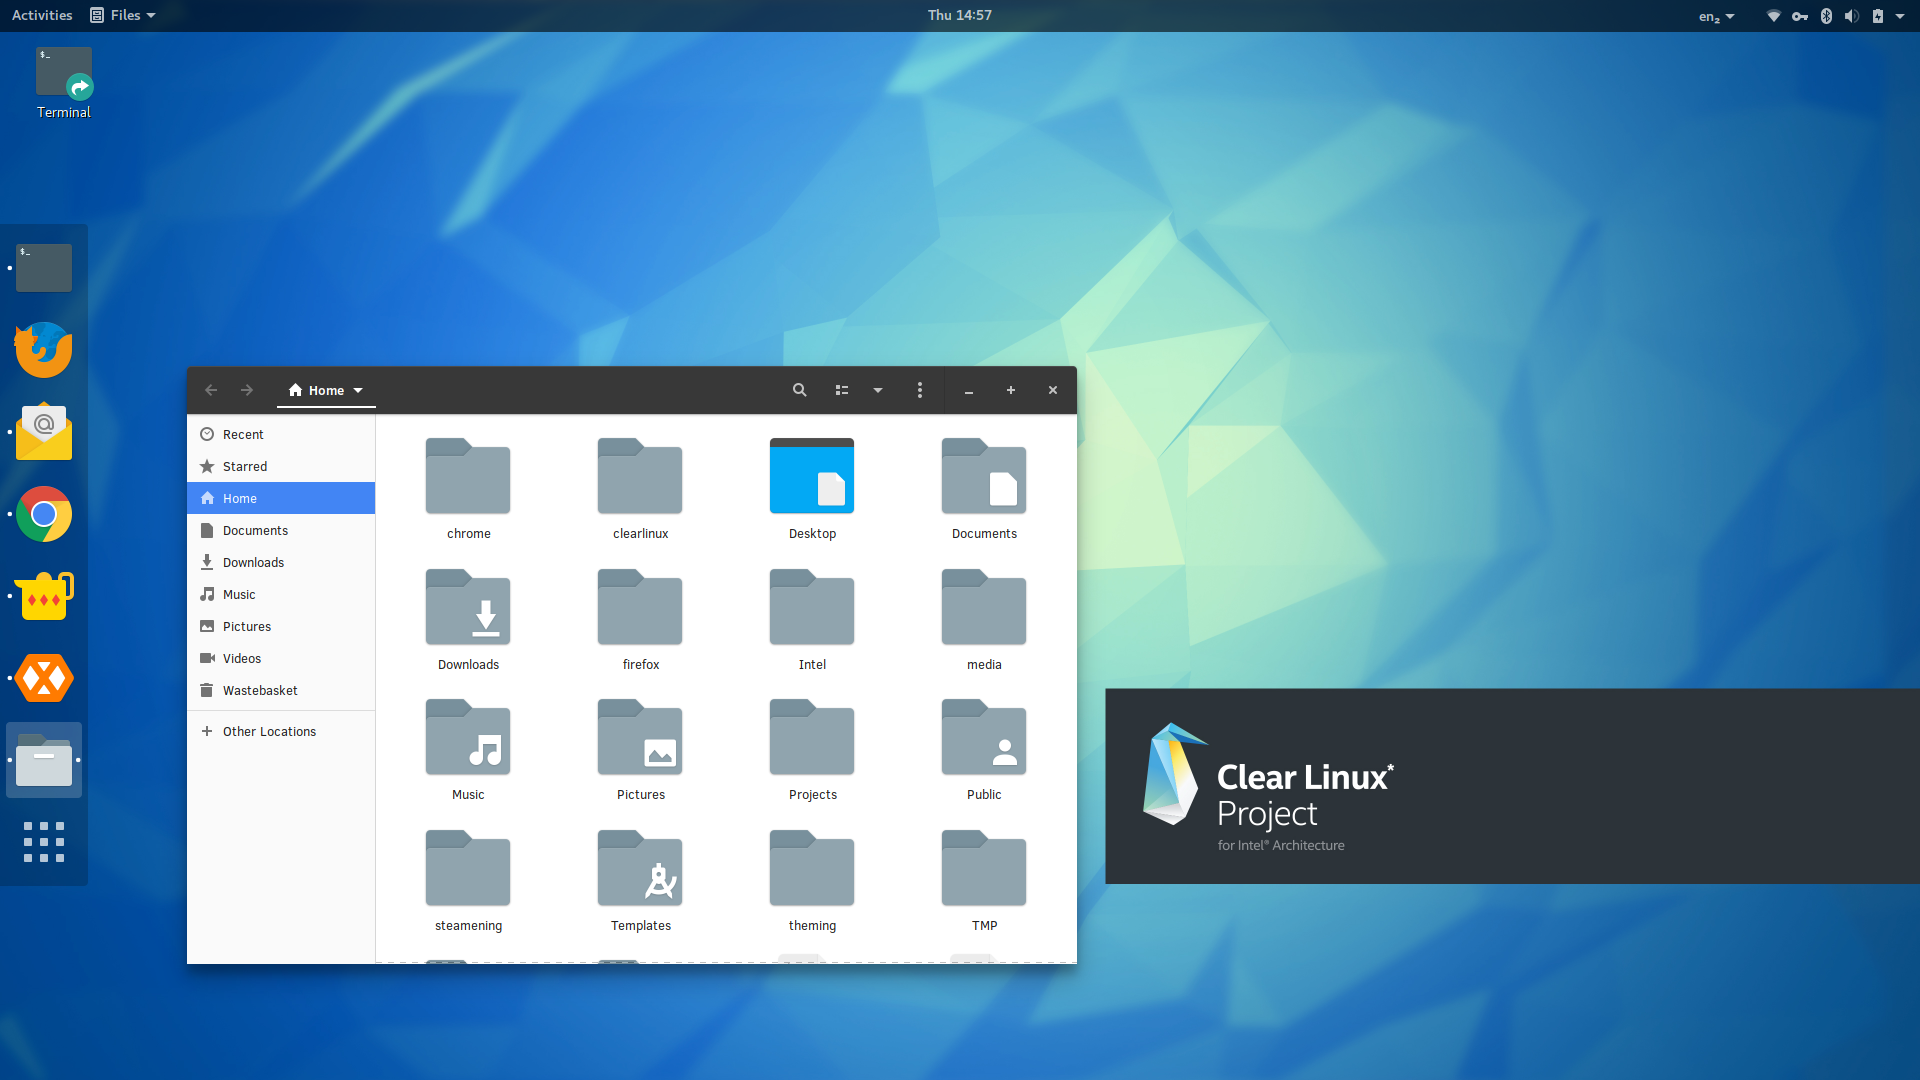This screenshot has width=1920, height=1080.
Task: Open the en keyboard layout dropdown
Action: pos(1717,16)
